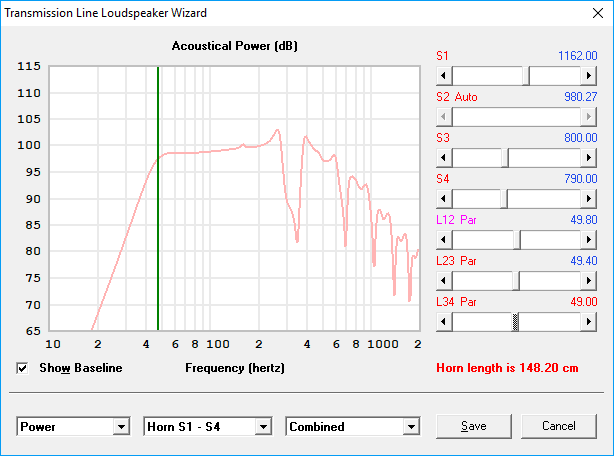Click the S1 slider thumb
614x456 pixels.
526,76
